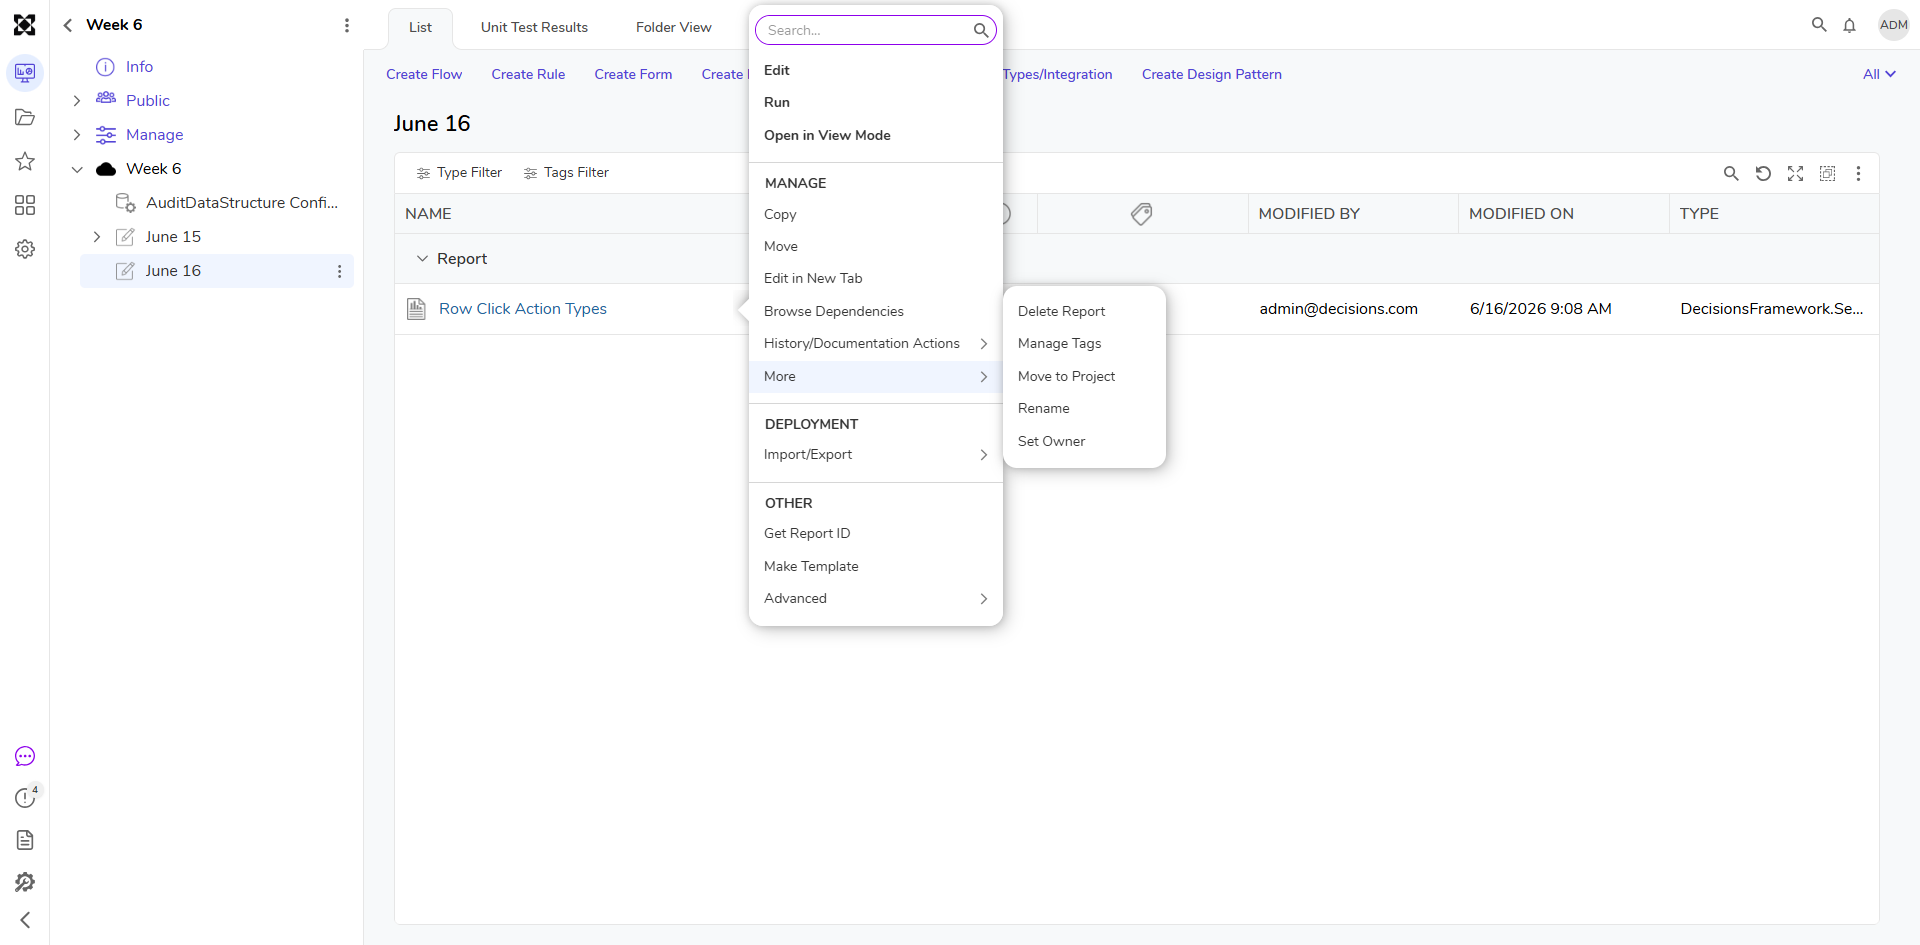
Task: Click the report list search icon
Action: pos(1731,174)
